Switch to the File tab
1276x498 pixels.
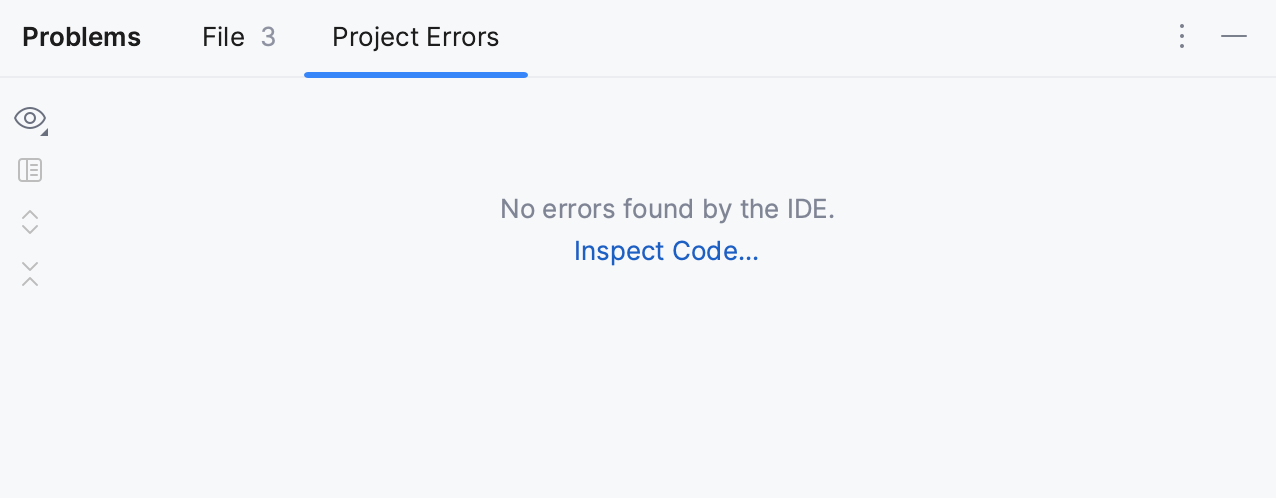pos(238,37)
